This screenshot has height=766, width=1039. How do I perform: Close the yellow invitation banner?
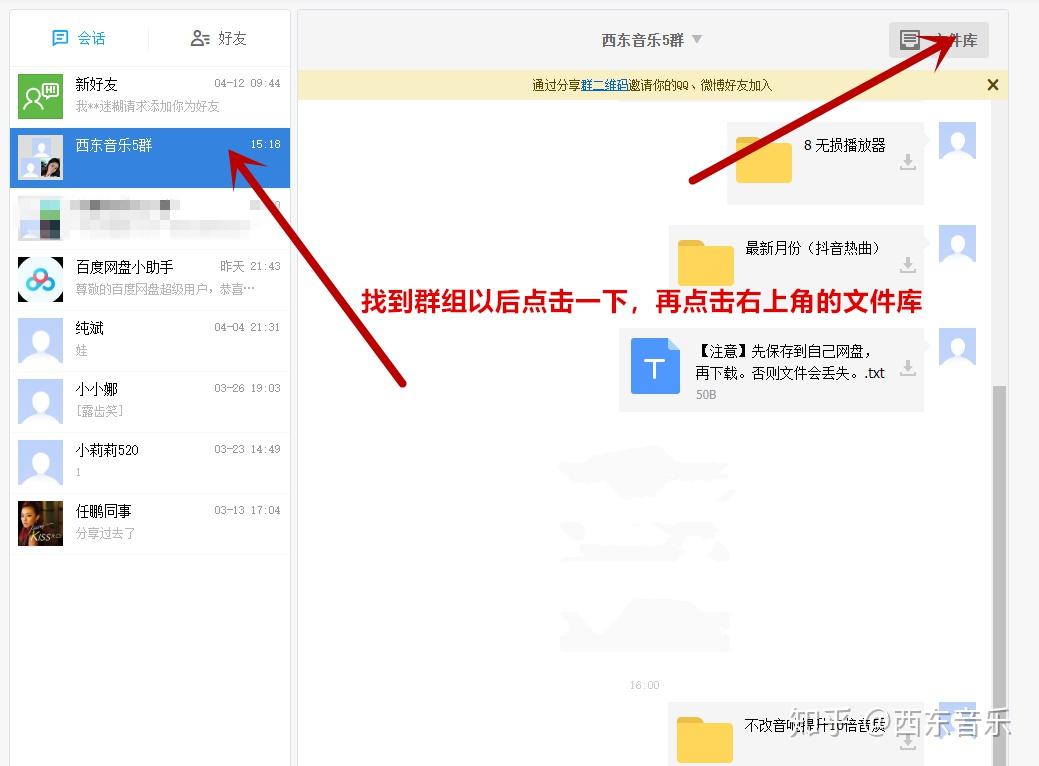(x=992, y=85)
